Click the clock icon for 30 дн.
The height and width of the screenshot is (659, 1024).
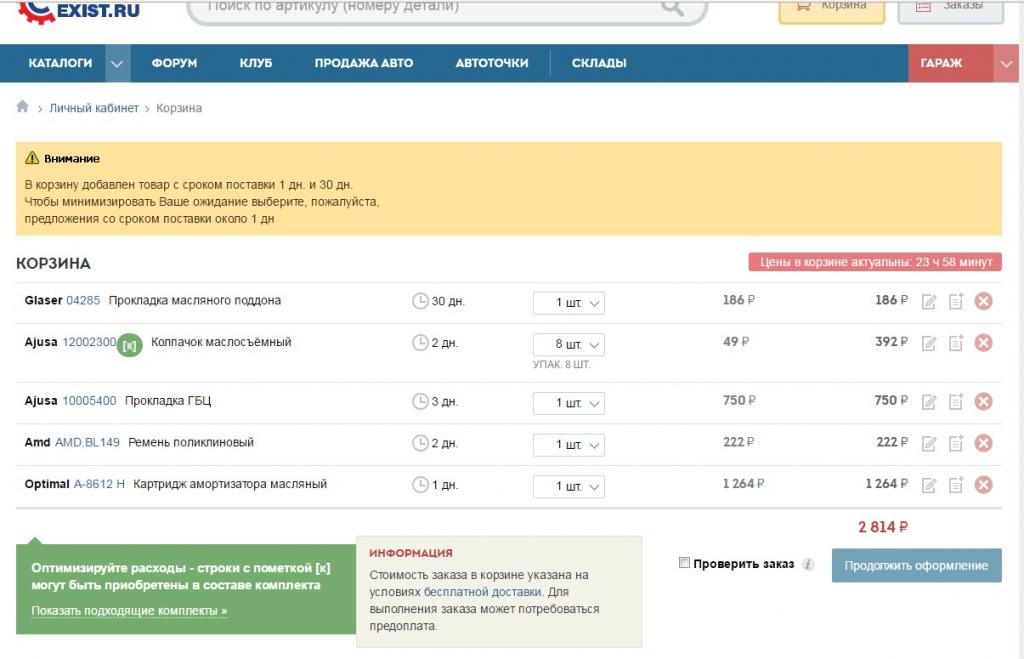coord(420,301)
